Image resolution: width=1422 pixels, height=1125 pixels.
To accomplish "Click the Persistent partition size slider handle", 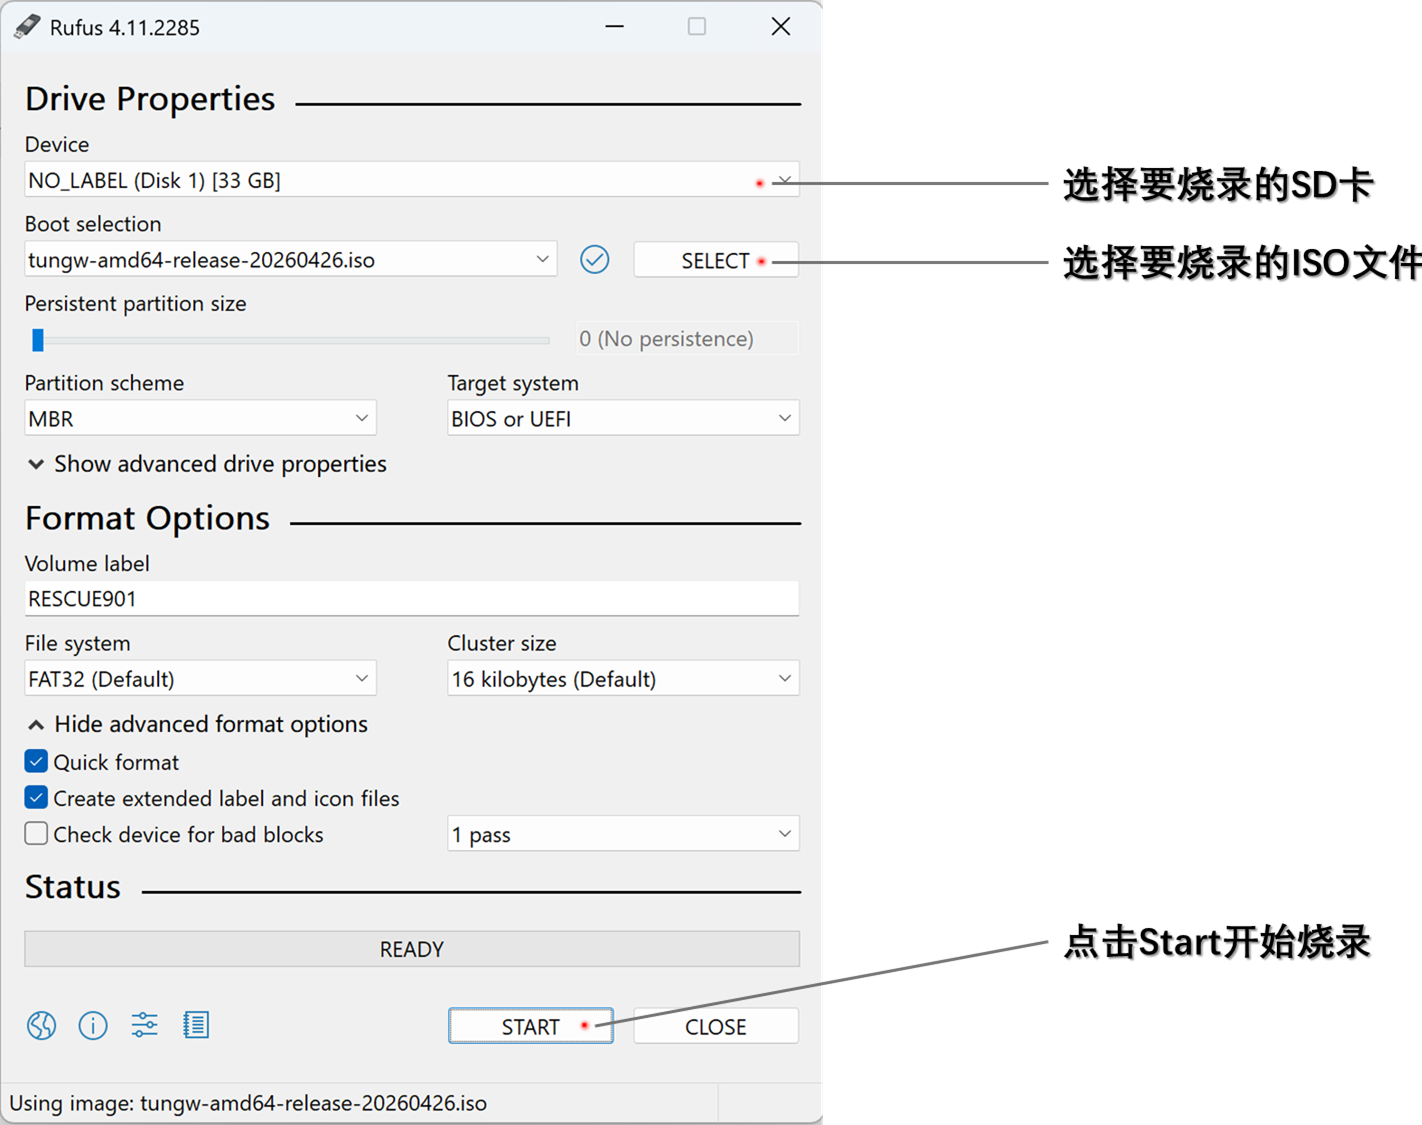I will coord(38,340).
